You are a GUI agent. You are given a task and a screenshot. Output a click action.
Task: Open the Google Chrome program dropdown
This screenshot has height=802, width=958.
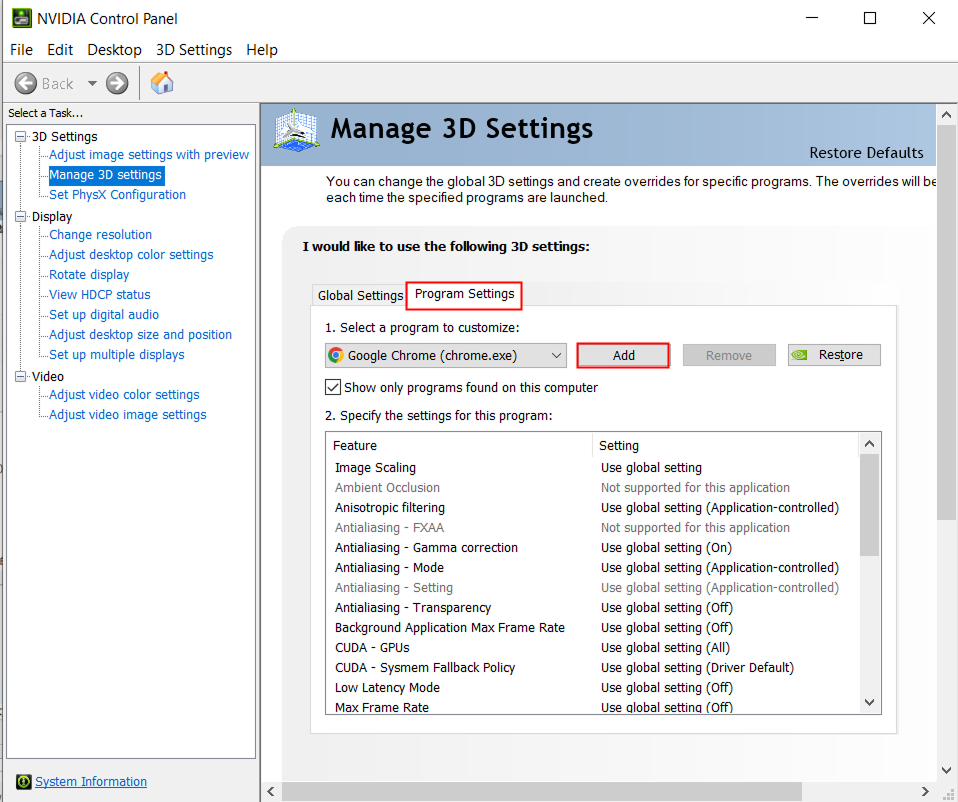pyautogui.click(x=556, y=355)
